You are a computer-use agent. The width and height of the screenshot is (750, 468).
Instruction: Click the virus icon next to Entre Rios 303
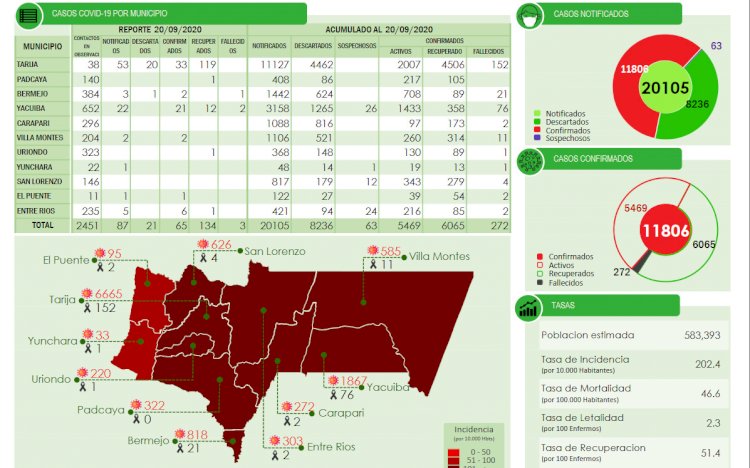(275, 440)
